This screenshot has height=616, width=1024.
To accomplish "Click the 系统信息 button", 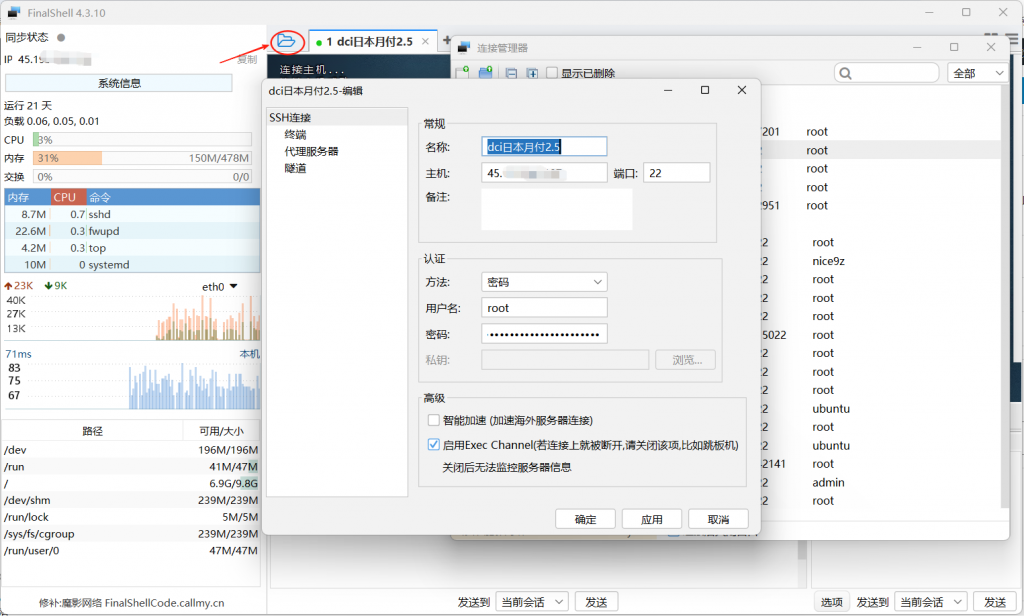I will [131, 83].
